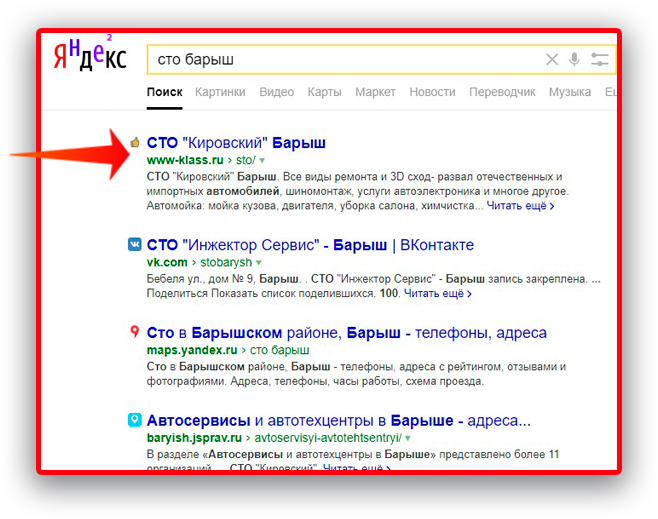The width and height of the screenshot is (658, 519).
Task: Expand dropdown arrow next to www-klass.ru sto/
Action: (x=262, y=160)
